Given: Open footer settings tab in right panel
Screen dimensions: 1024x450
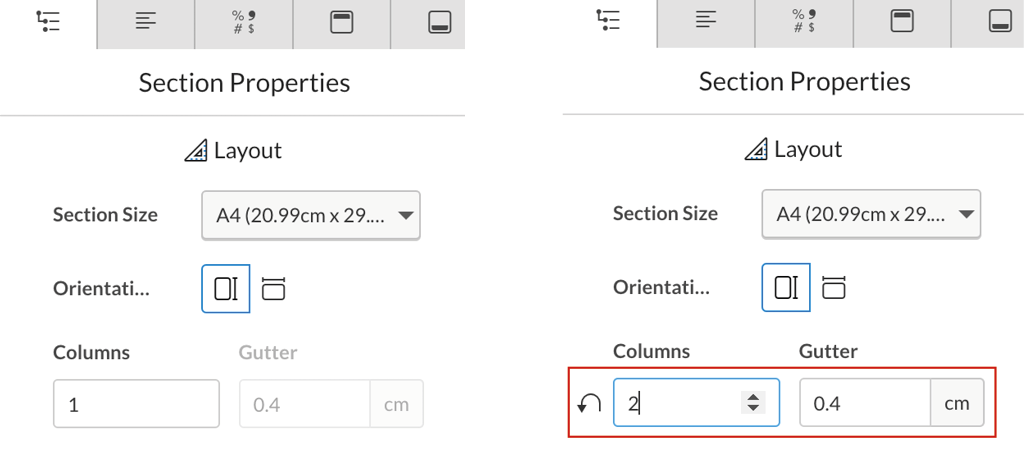Looking at the screenshot, I should click(x=988, y=24).
